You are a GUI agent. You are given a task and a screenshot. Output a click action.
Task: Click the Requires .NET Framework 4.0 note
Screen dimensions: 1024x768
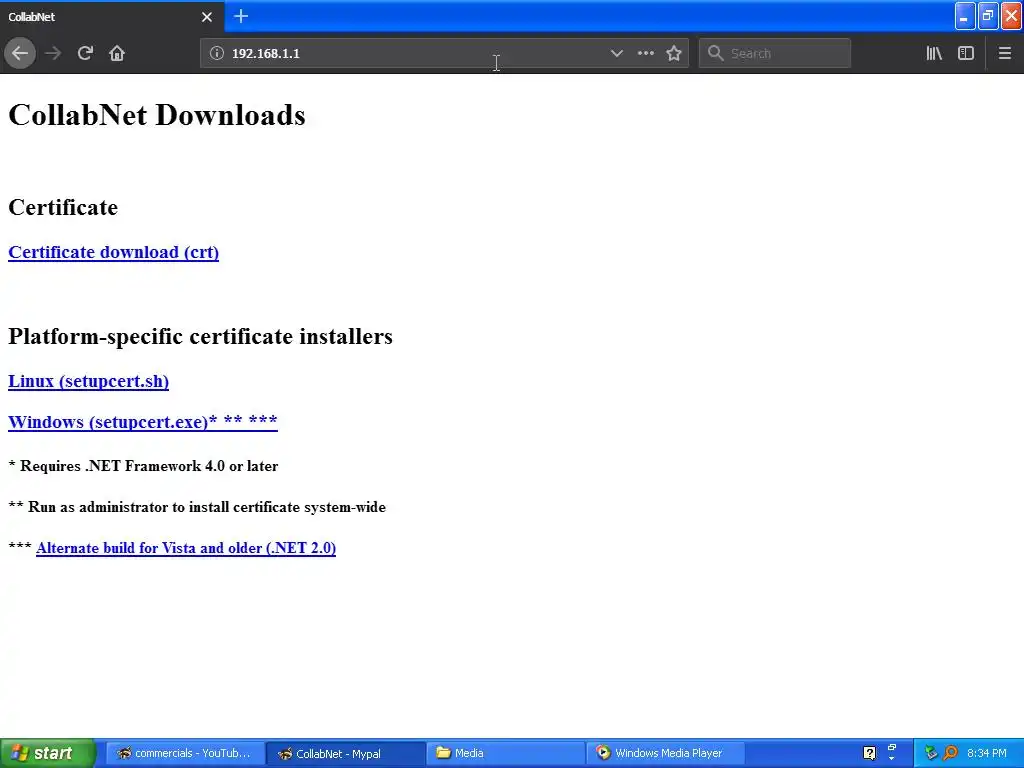point(143,466)
